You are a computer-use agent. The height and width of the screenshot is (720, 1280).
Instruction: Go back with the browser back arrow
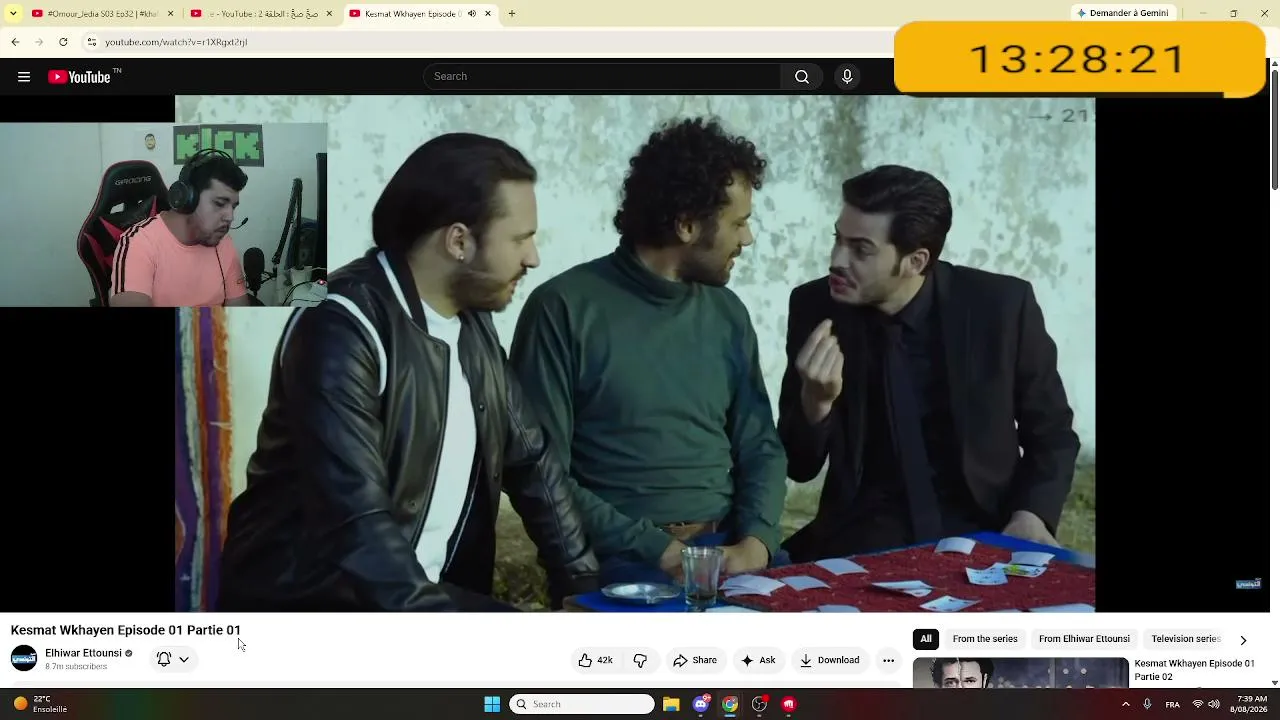(x=15, y=42)
